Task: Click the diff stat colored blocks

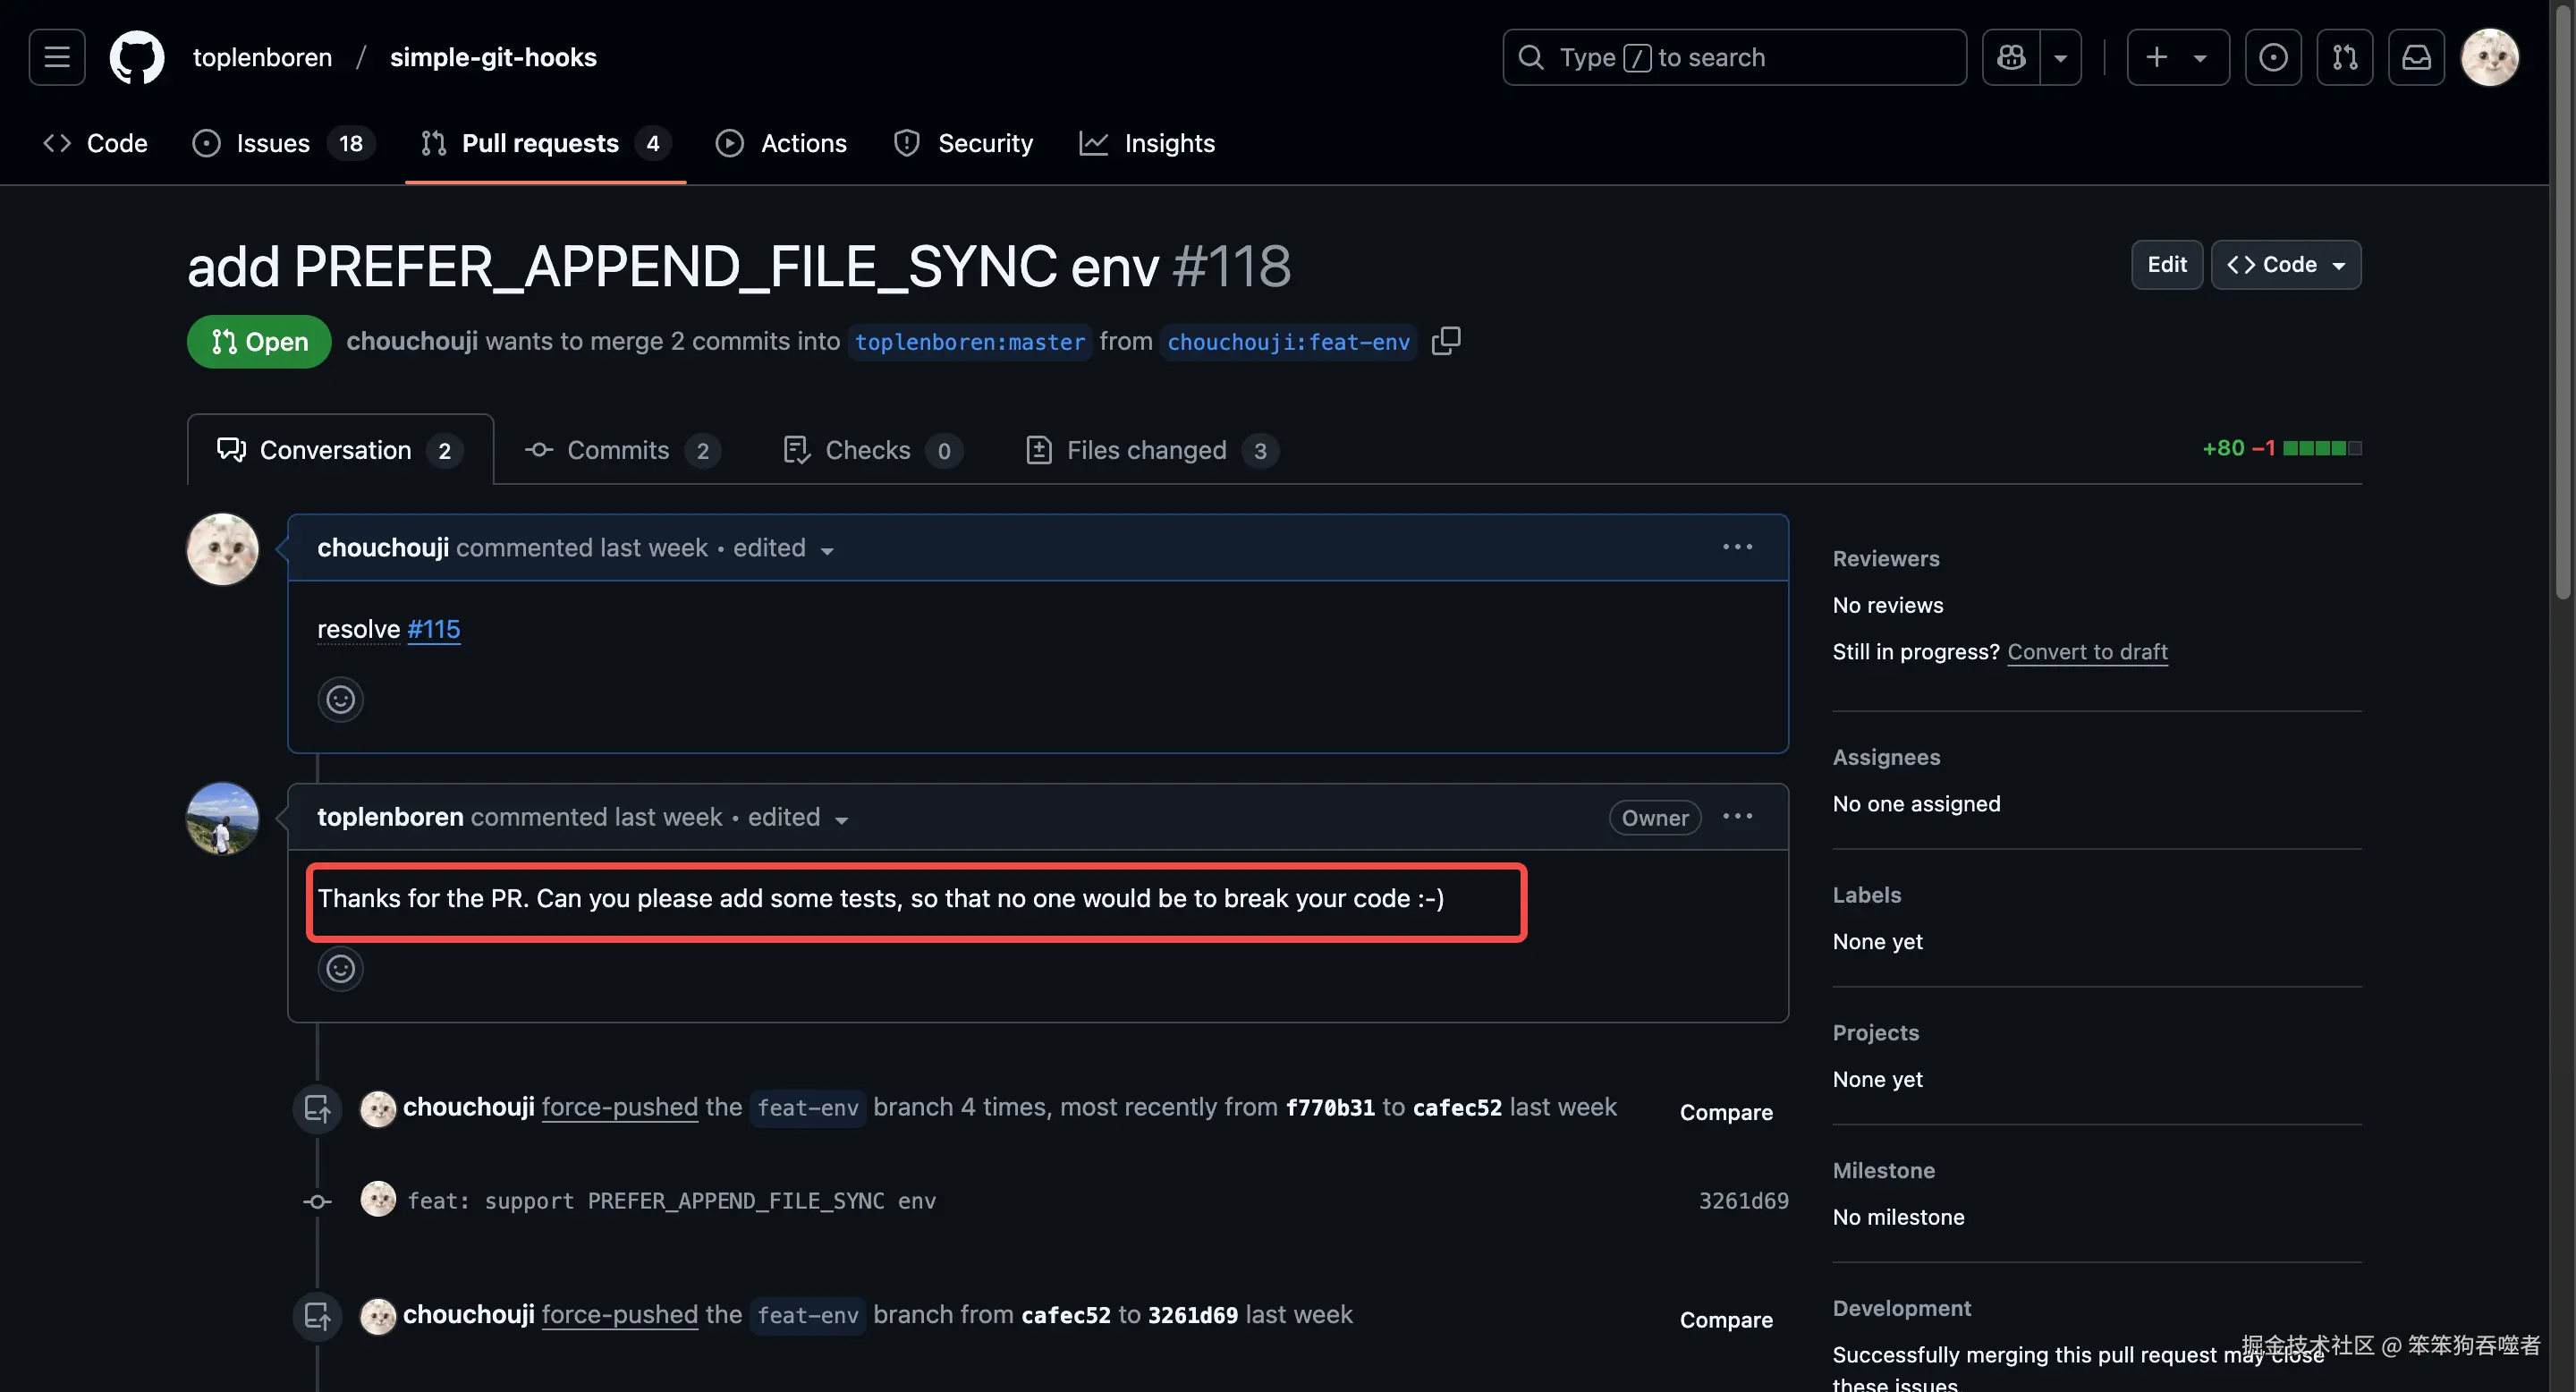Action: click(x=2322, y=448)
